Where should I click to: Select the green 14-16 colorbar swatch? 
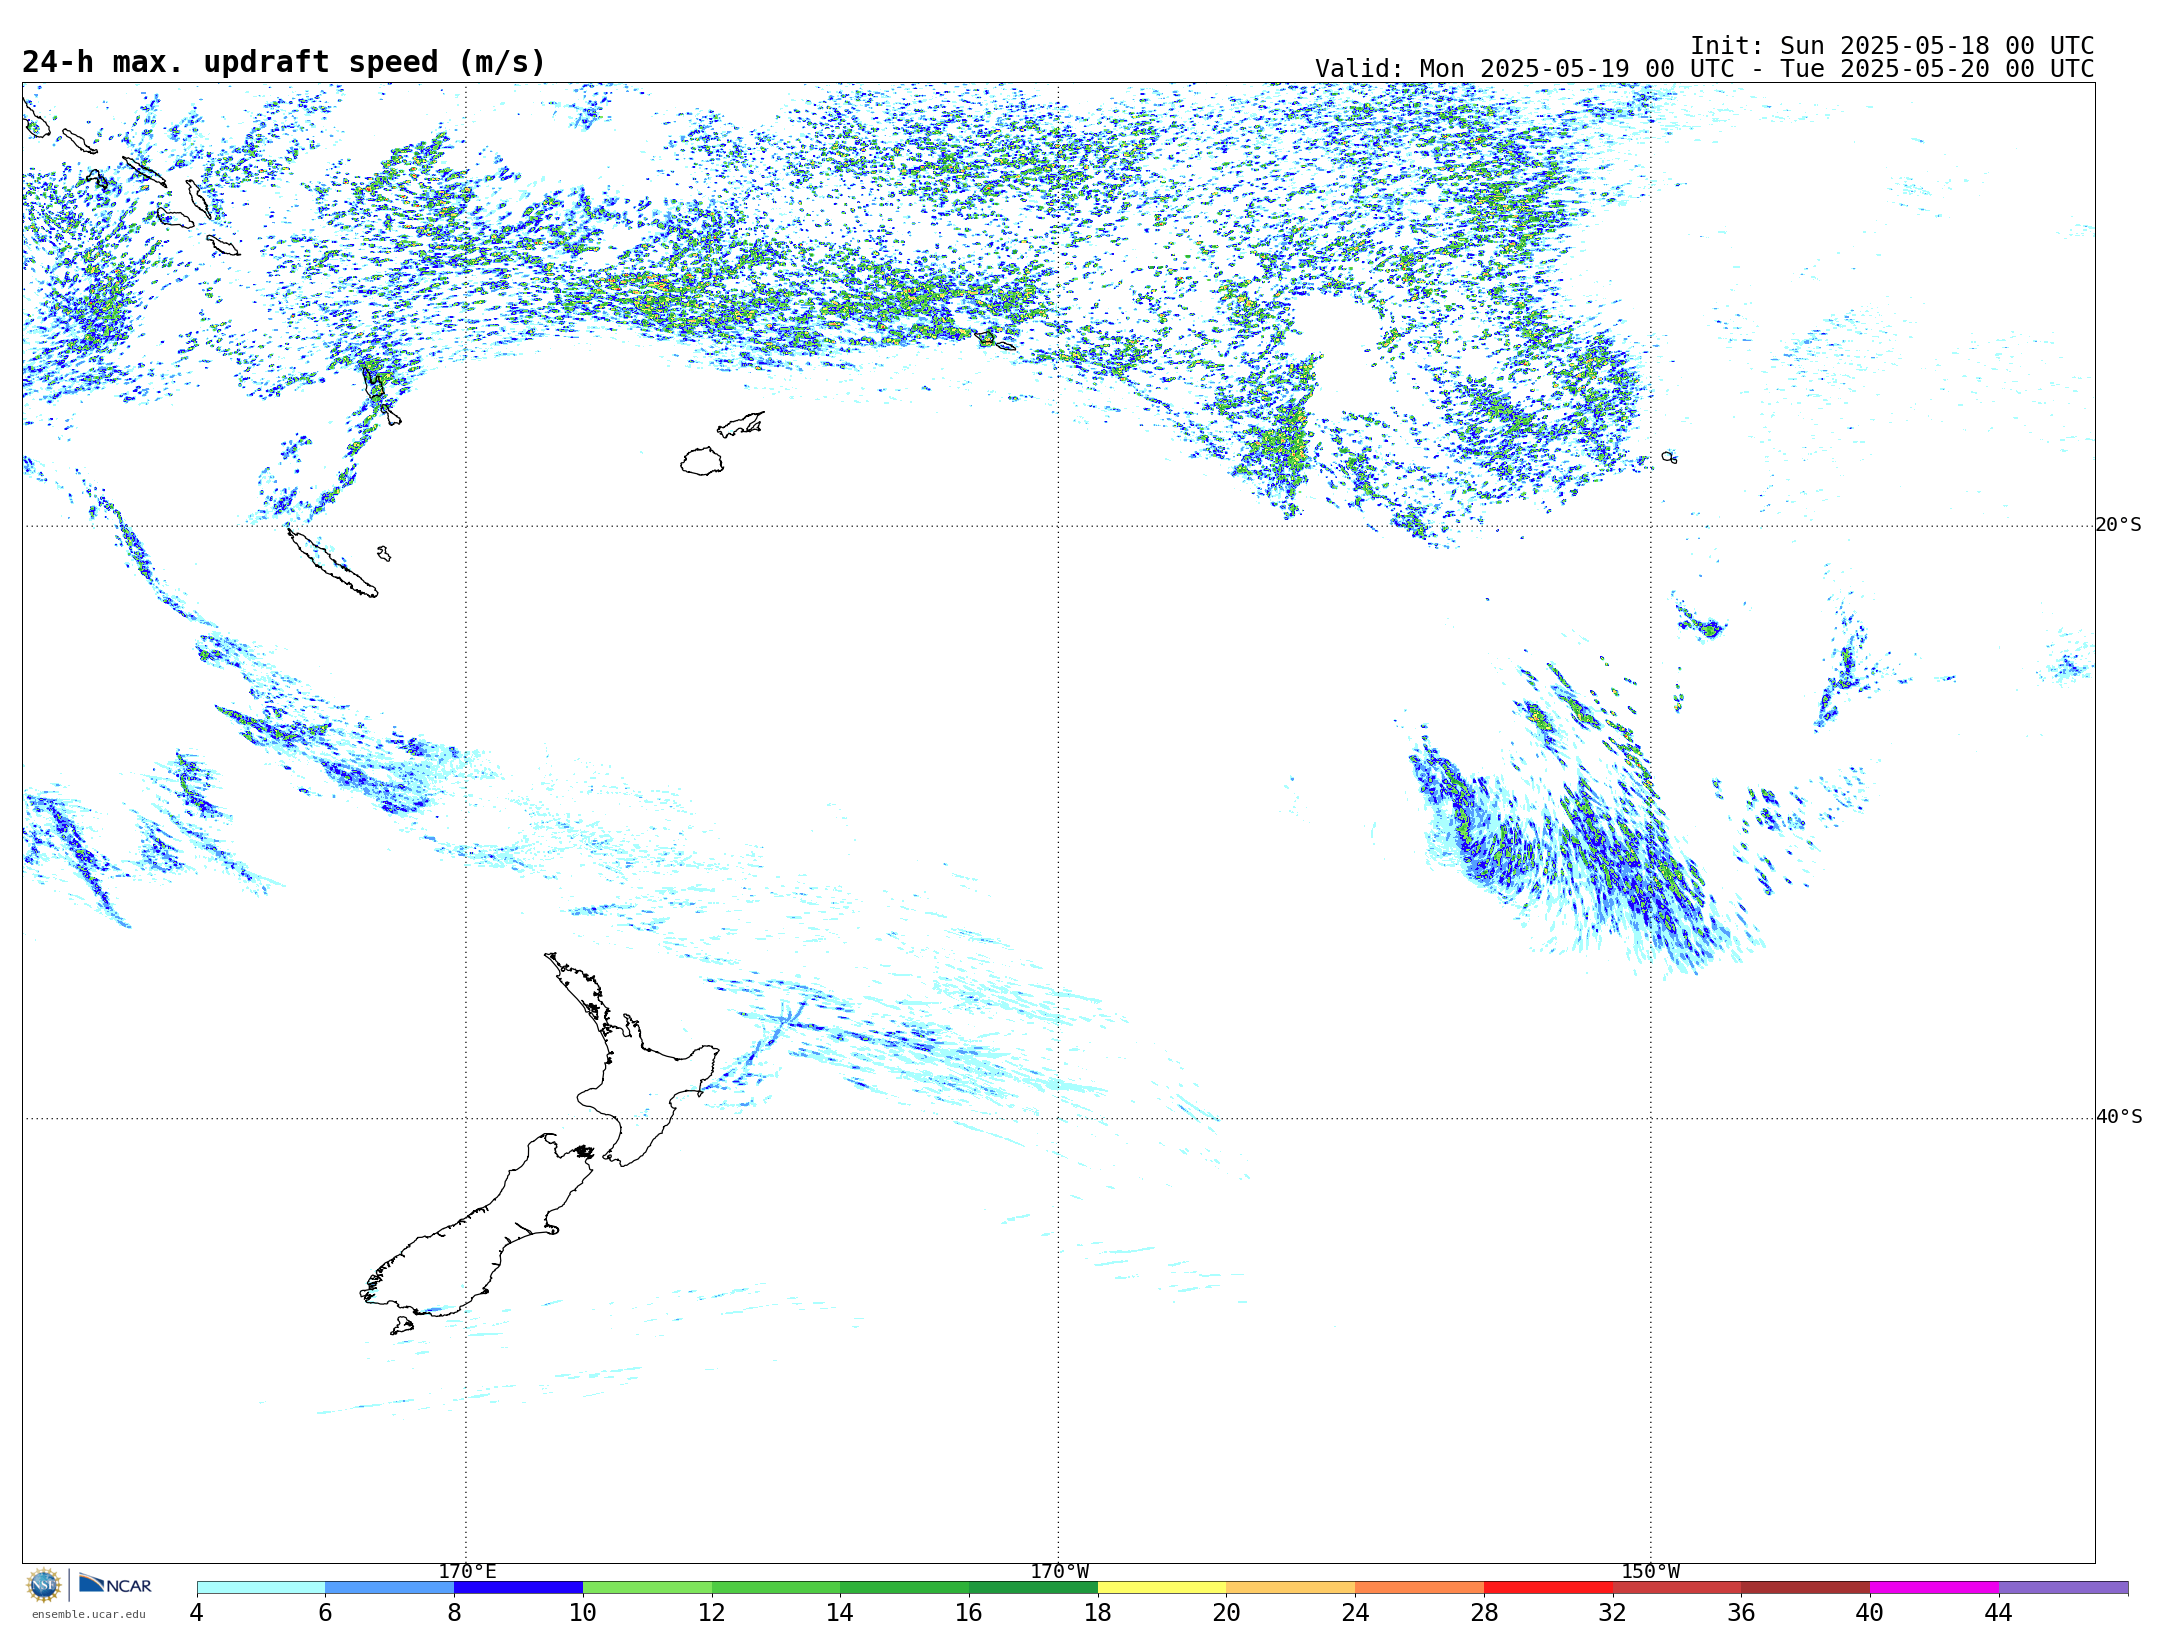[x=905, y=1588]
